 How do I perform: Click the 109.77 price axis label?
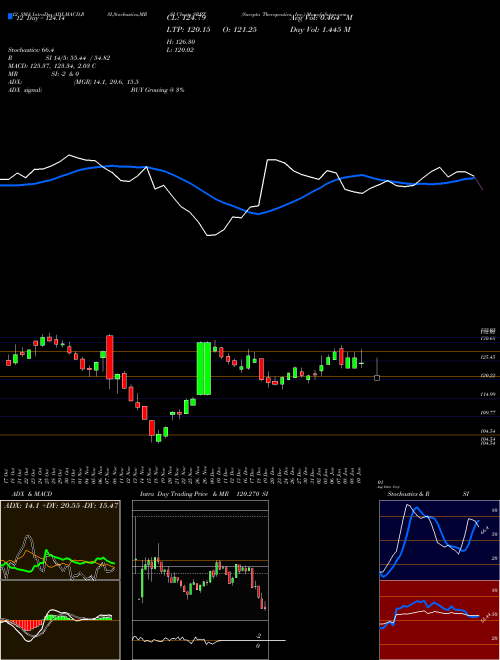pyautogui.click(x=487, y=413)
